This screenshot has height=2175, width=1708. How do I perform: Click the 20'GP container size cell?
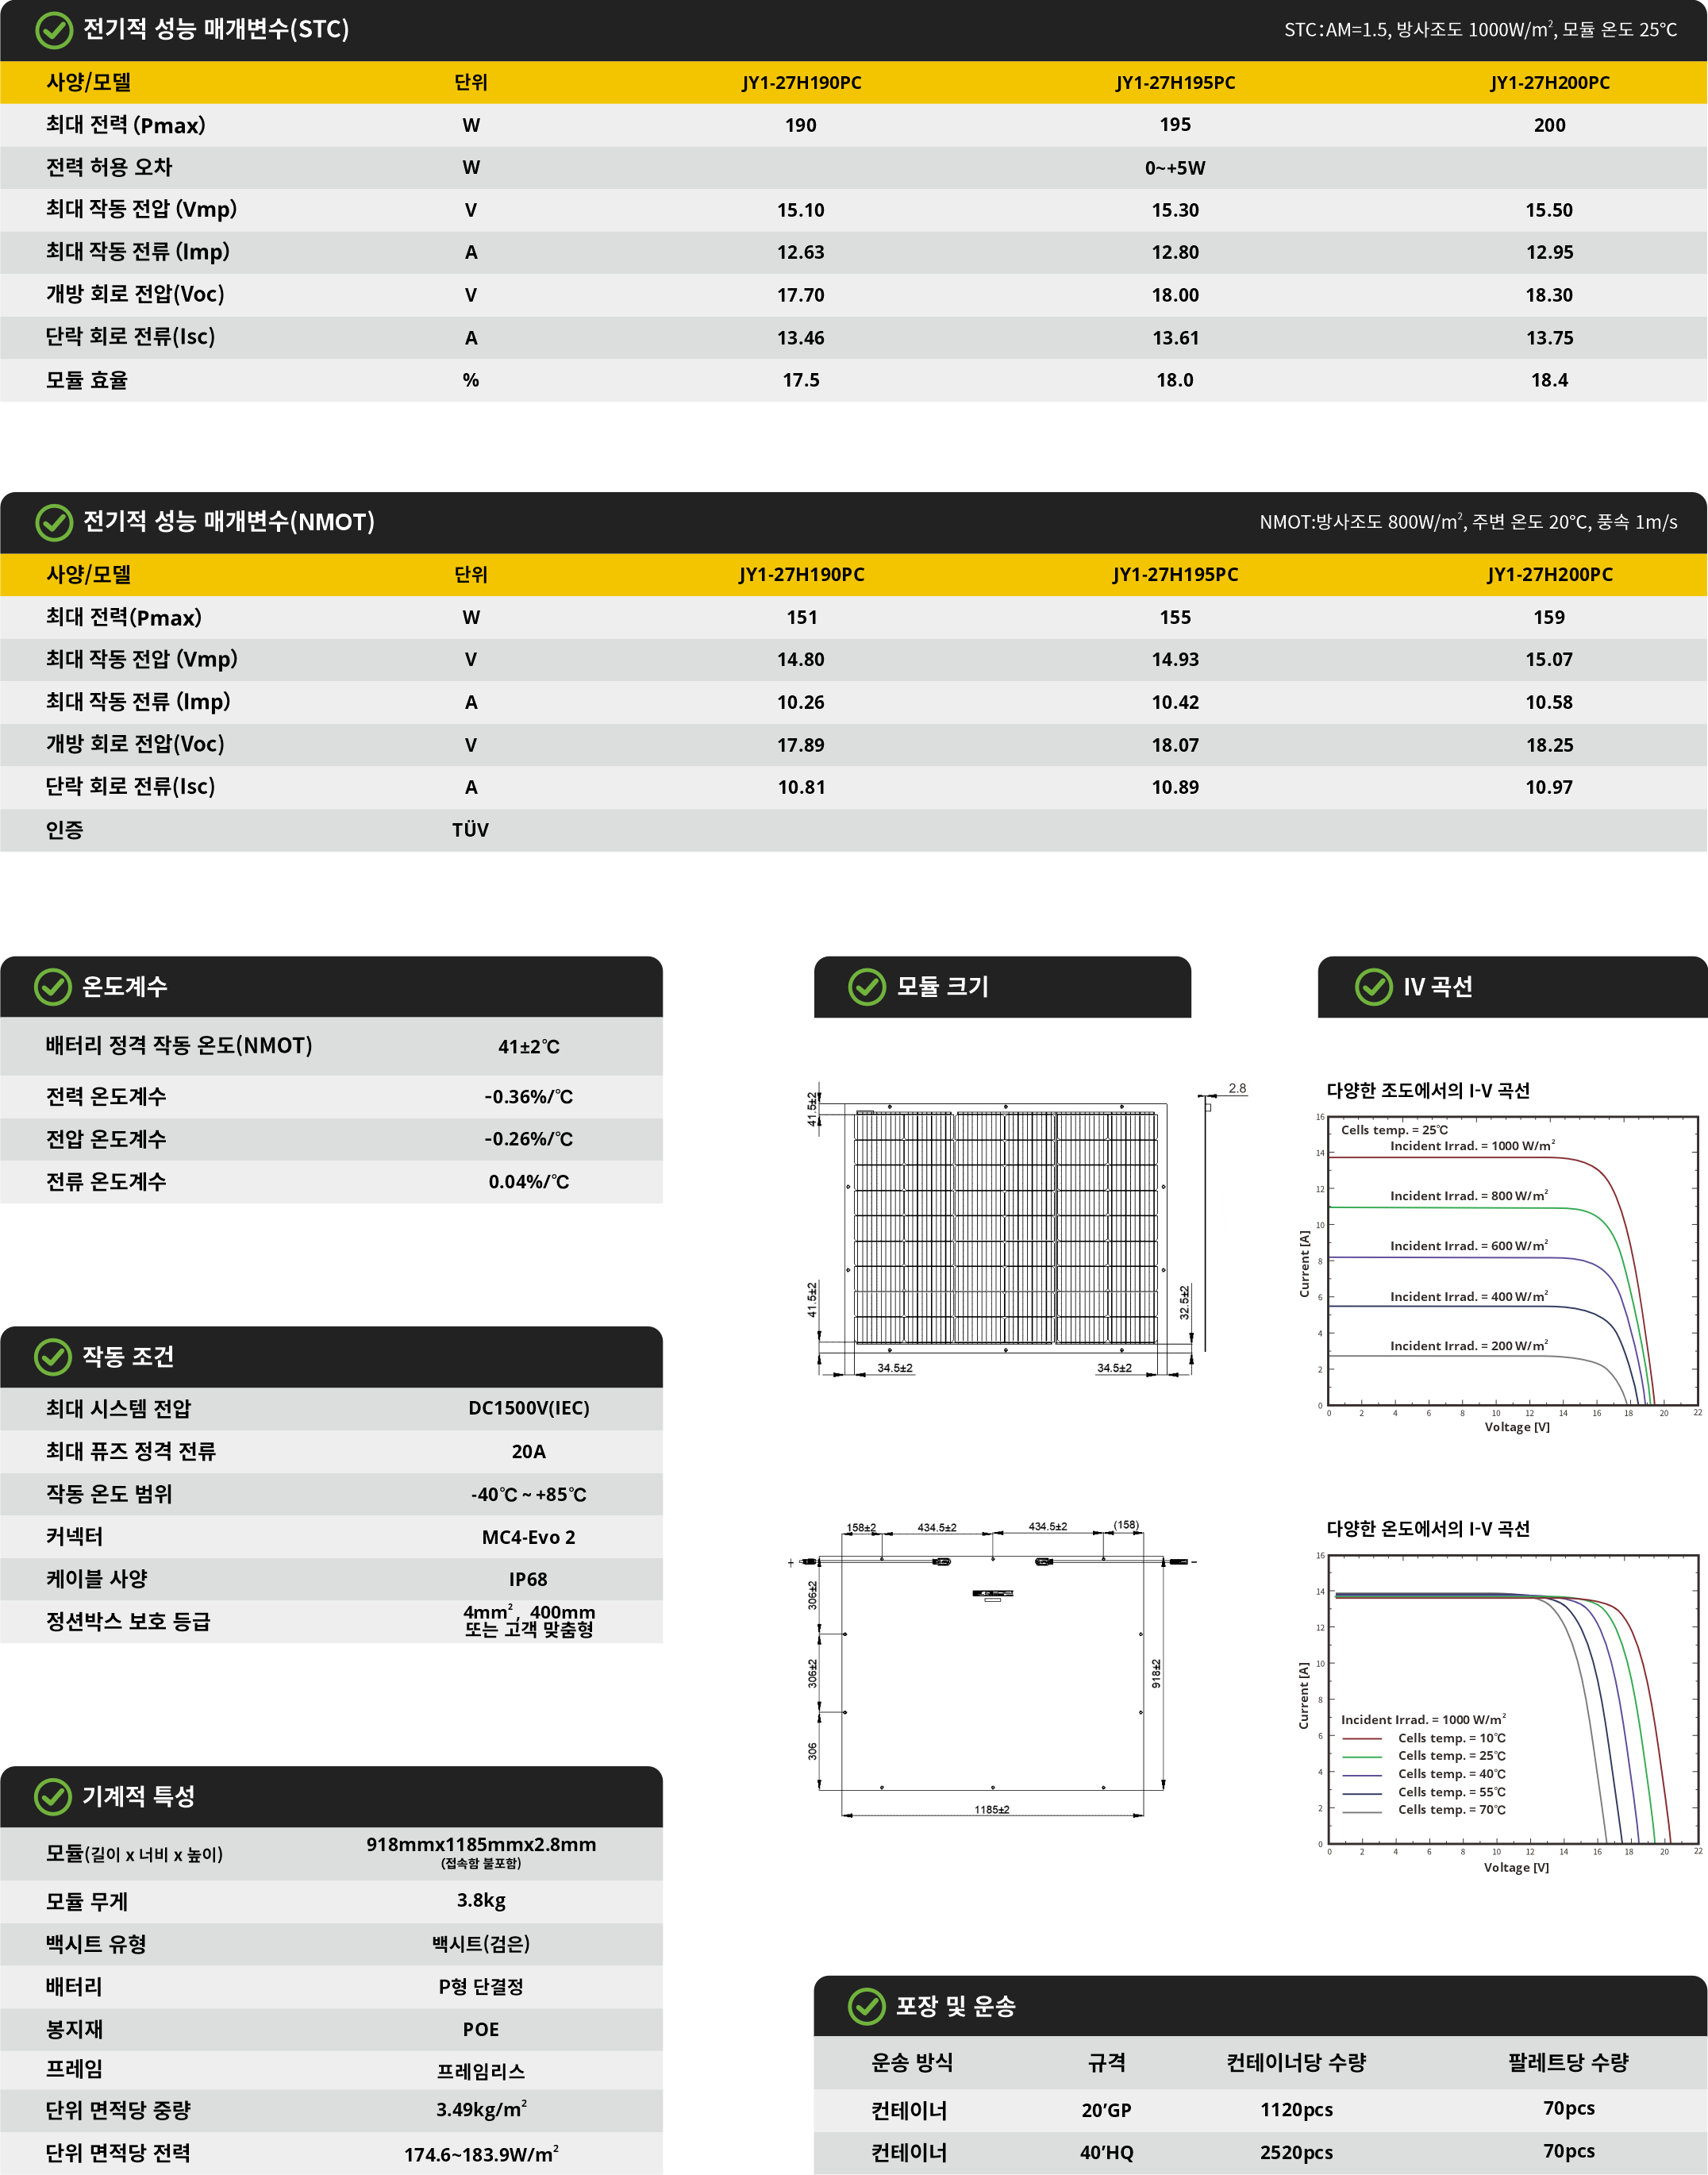[1106, 2110]
